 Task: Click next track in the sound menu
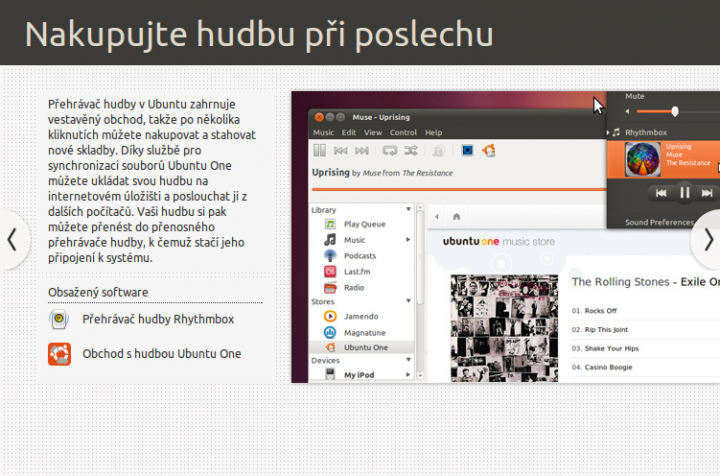[707, 193]
